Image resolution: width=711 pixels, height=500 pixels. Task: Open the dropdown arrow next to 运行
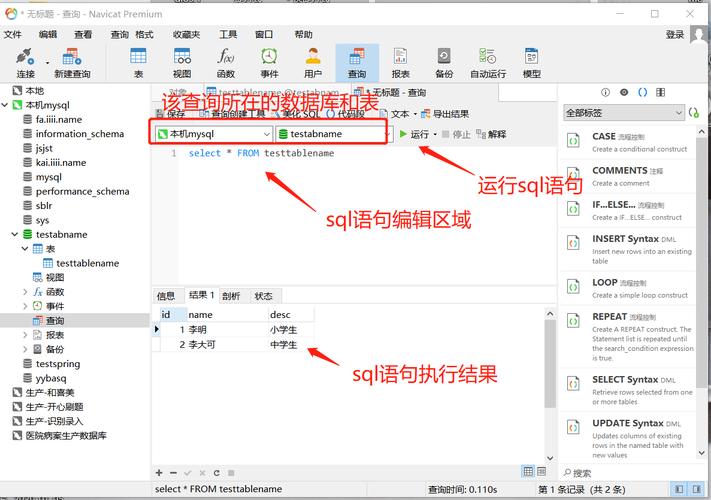point(435,135)
